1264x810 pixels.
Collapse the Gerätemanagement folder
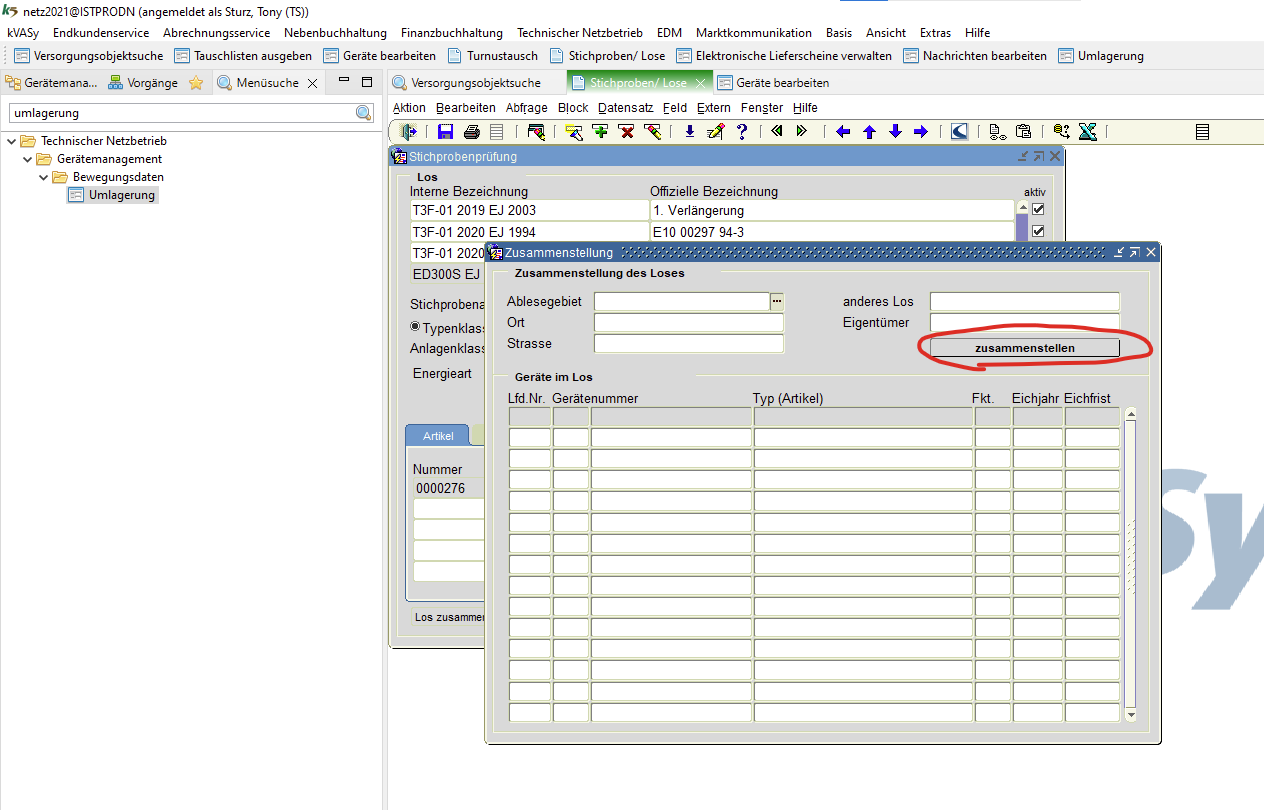point(27,159)
